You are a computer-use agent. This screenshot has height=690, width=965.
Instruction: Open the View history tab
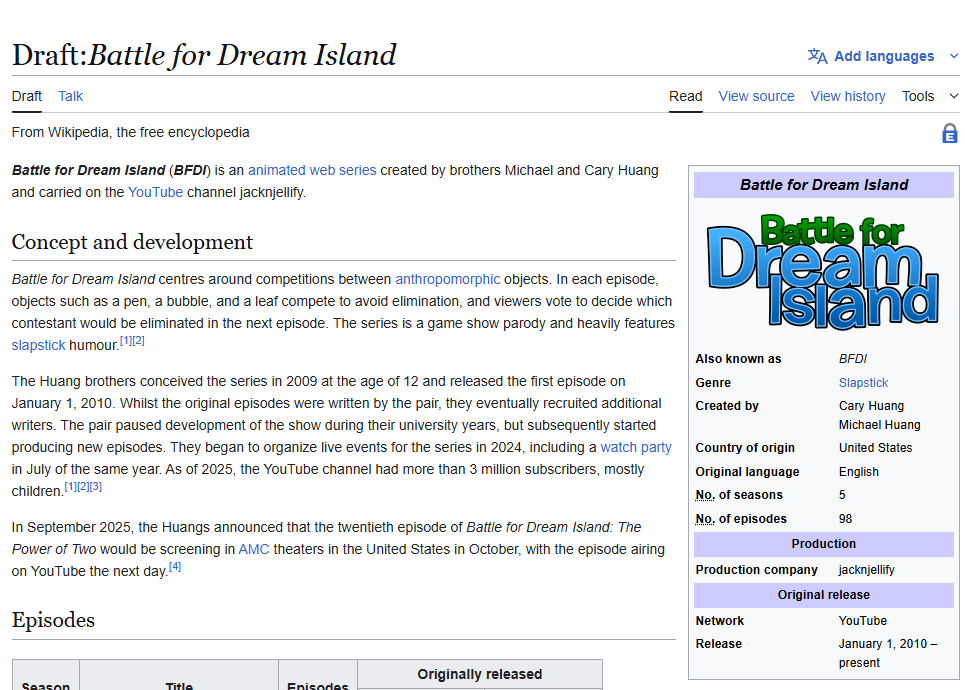(x=848, y=96)
